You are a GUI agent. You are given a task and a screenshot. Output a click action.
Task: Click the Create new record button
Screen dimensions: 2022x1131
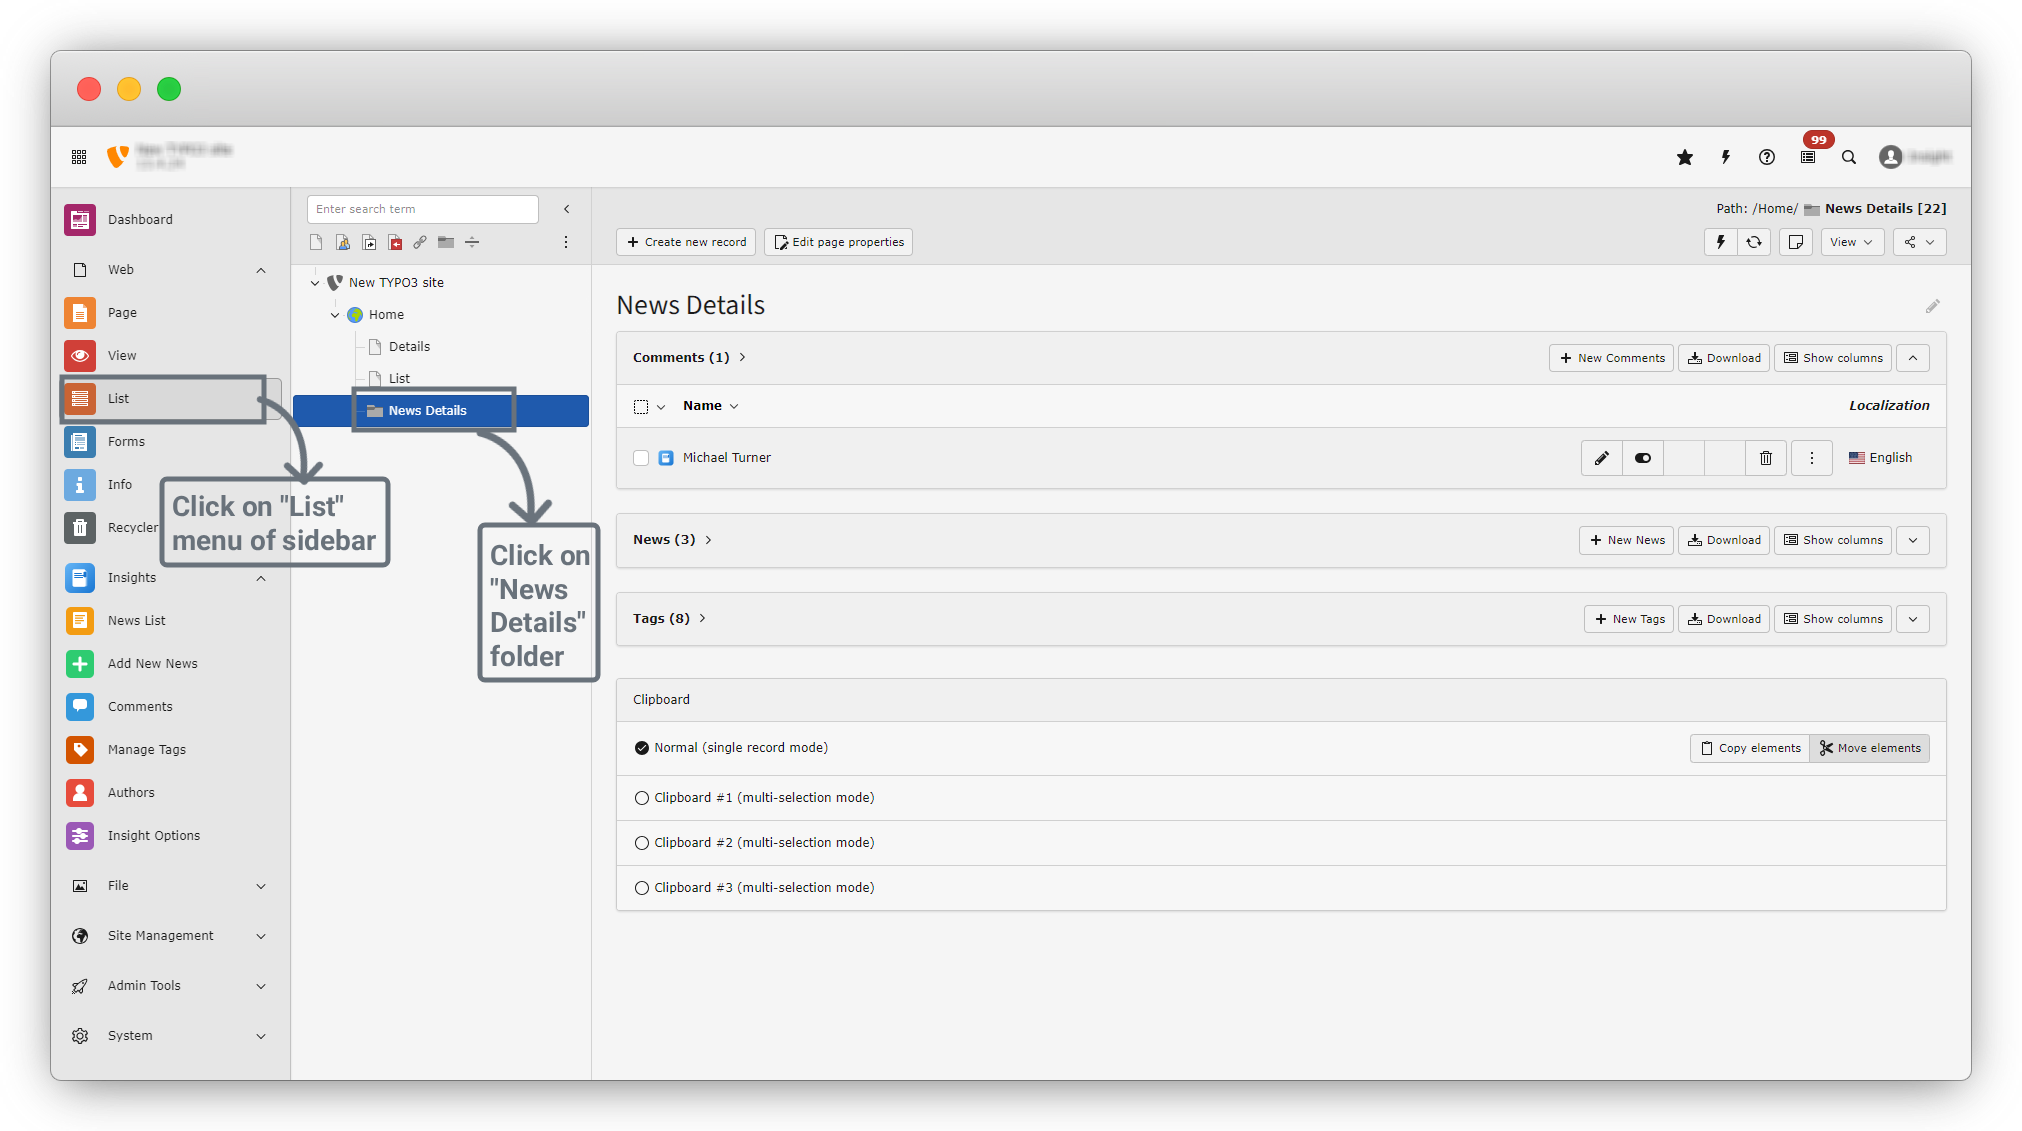pos(686,242)
